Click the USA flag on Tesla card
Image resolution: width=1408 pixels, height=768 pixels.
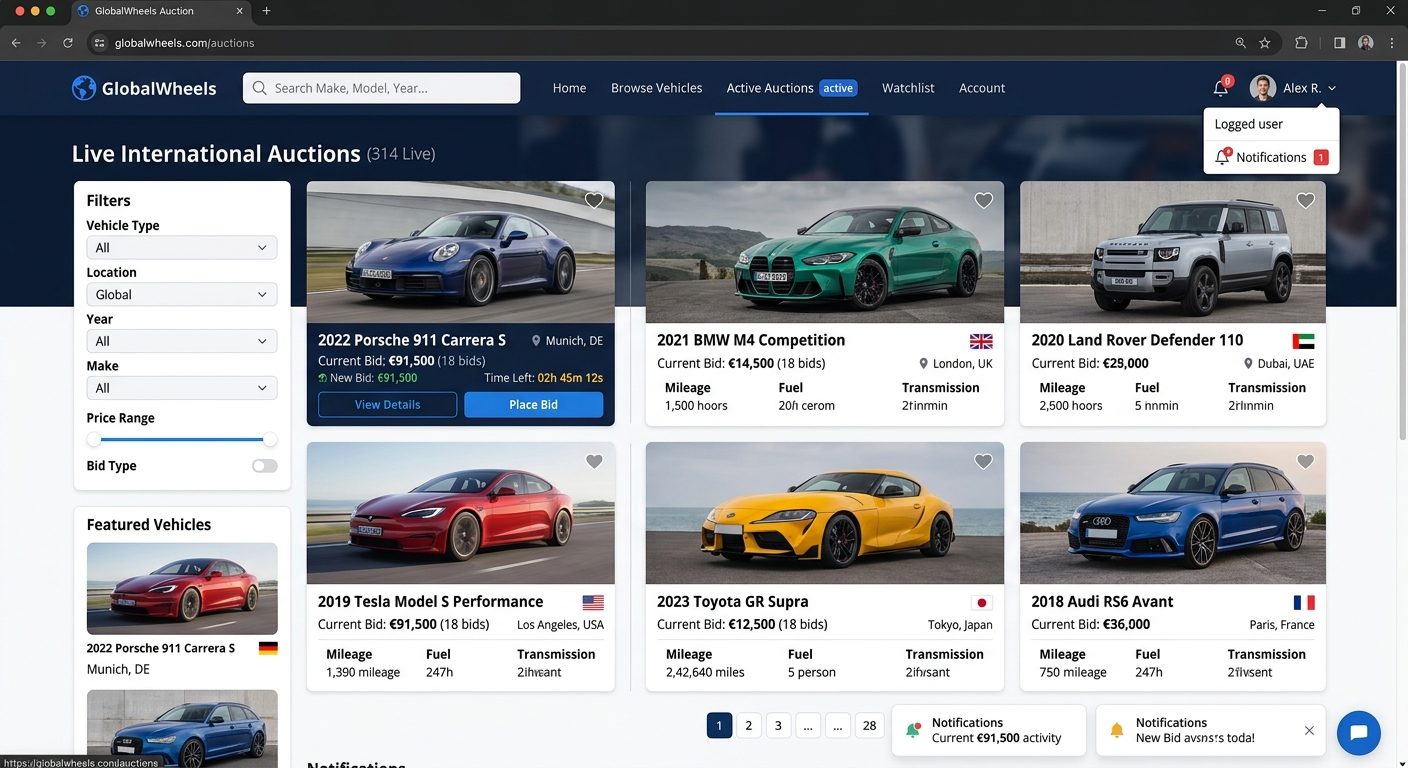tap(593, 602)
